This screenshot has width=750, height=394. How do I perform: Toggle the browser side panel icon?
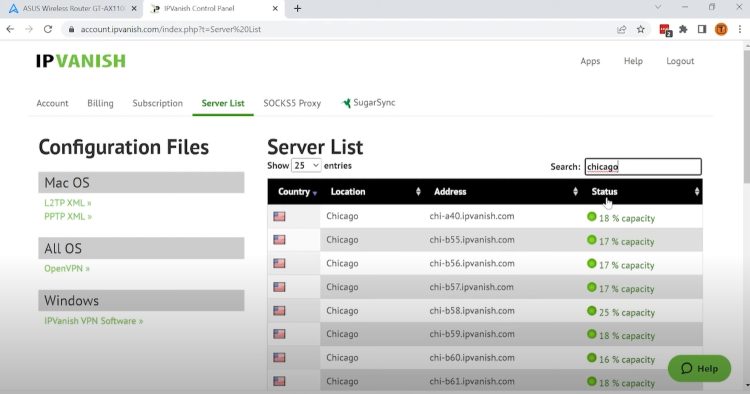702,30
